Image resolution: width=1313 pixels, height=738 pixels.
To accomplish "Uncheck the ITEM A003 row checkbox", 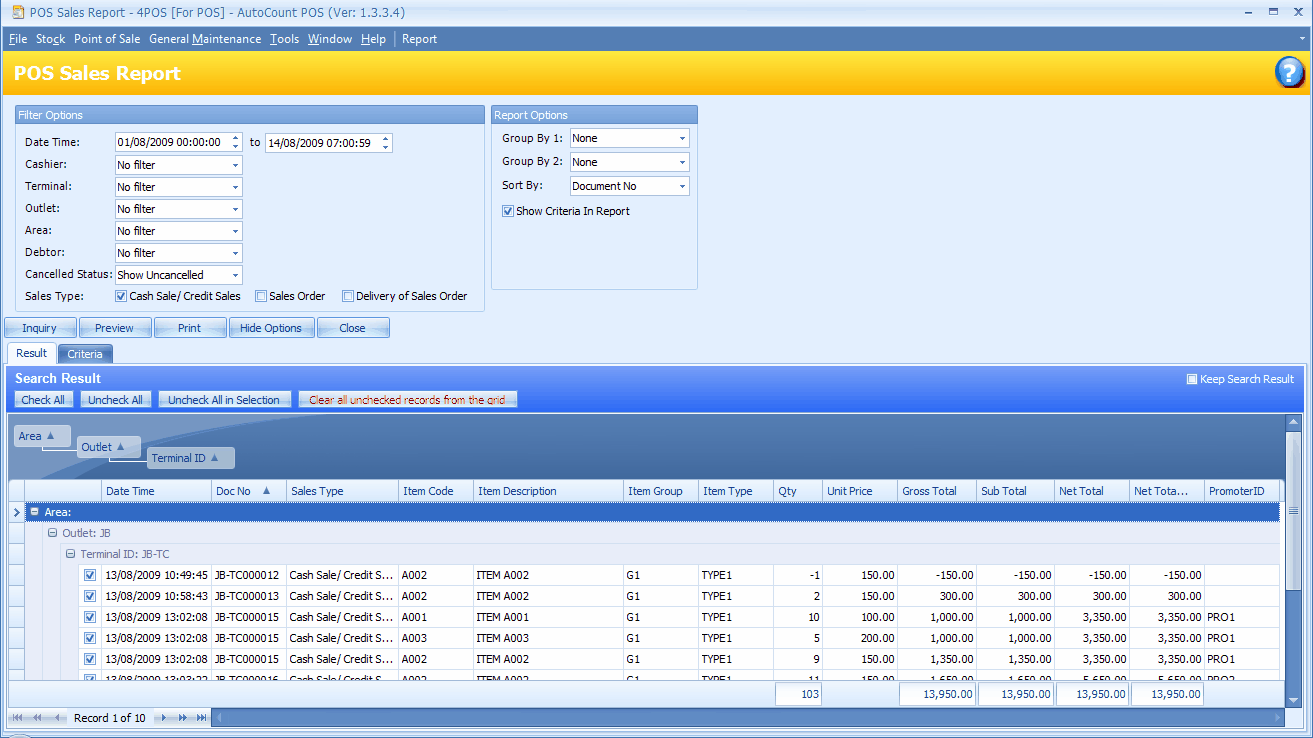I will click(90, 638).
